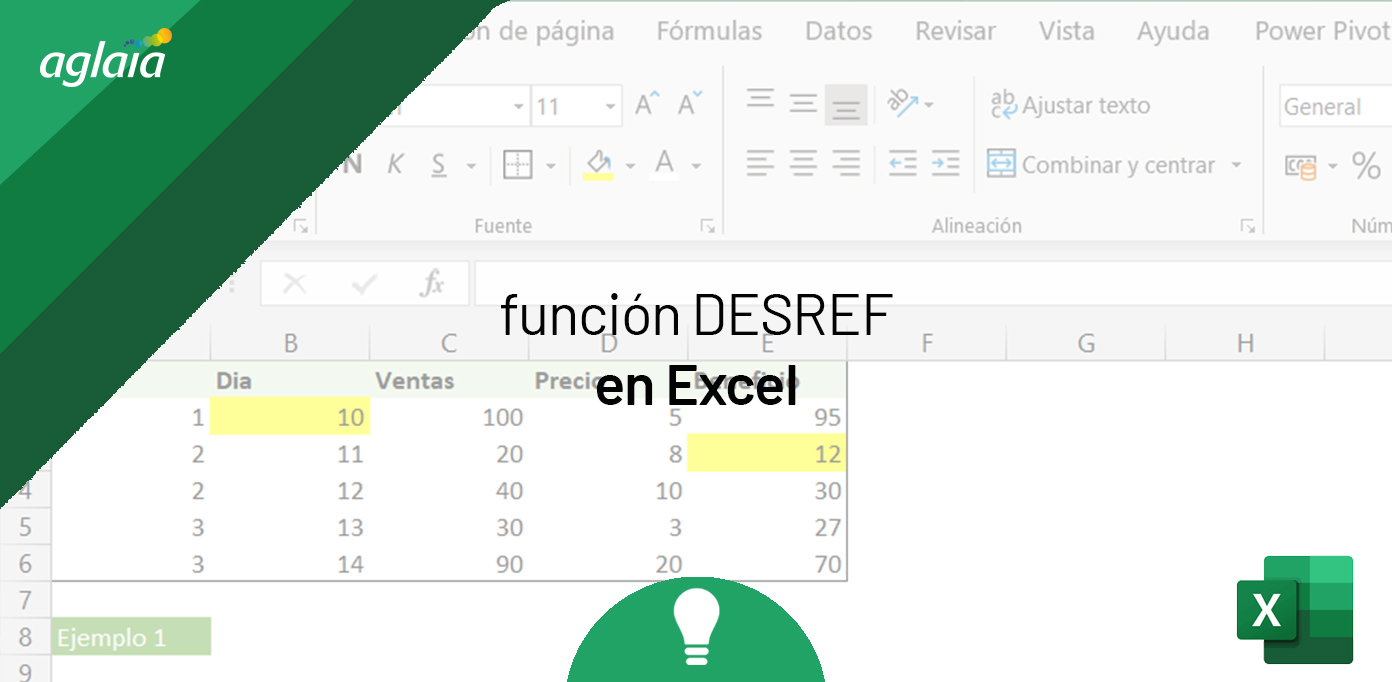Expand the font color dropdown arrow

click(x=696, y=166)
